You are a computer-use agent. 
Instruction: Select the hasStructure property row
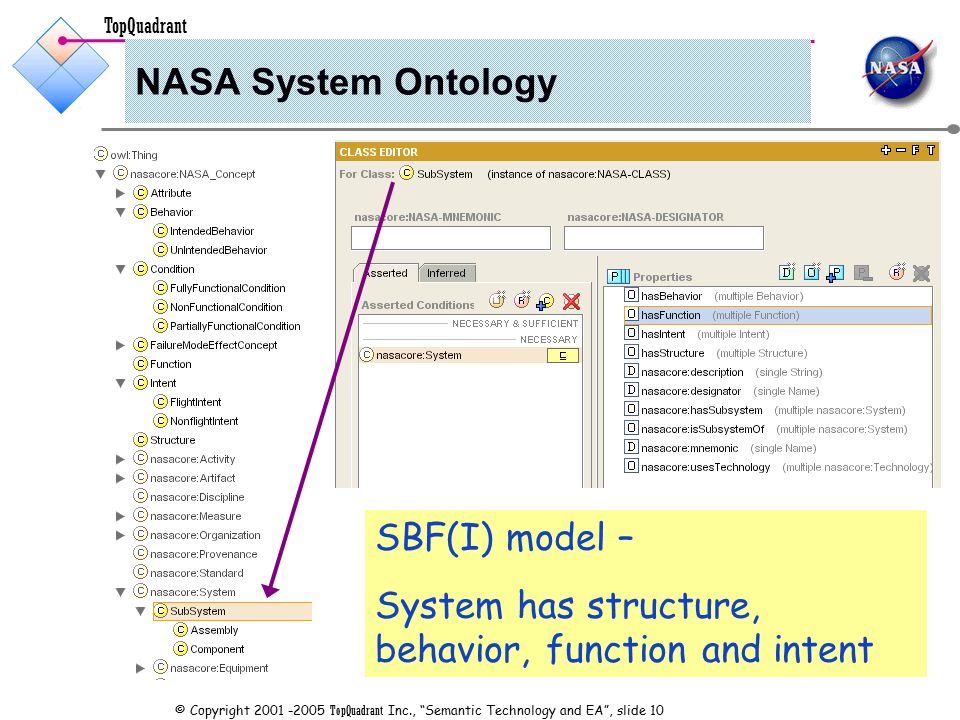(x=778, y=353)
